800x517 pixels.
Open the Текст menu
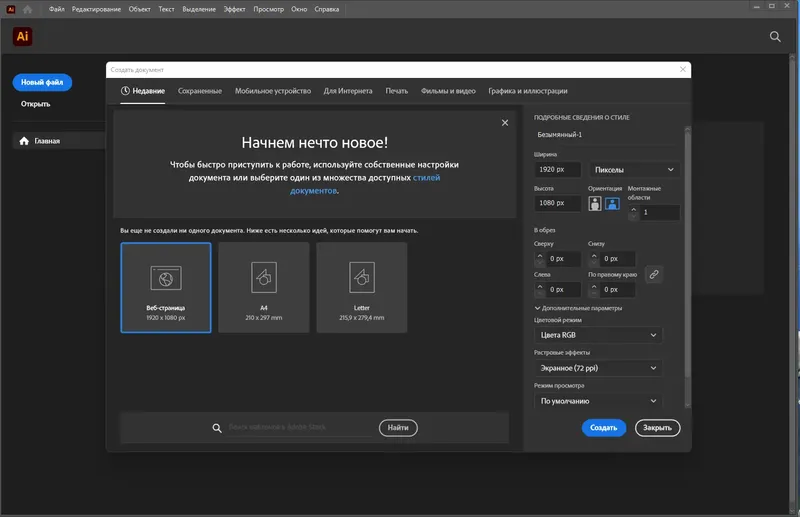pos(166,9)
